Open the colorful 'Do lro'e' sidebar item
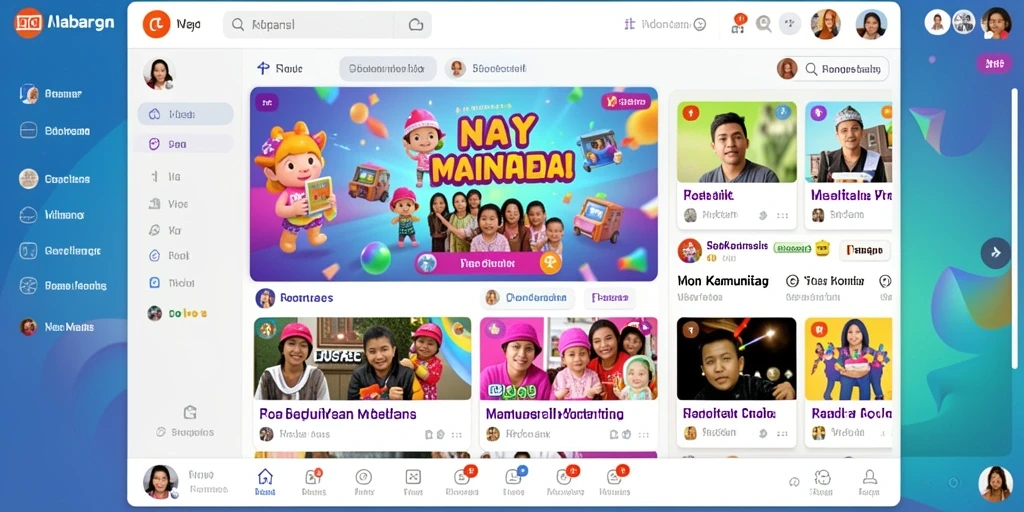The height and width of the screenshot is (512, 1024). pyautogui.click(x=178, y=313)
